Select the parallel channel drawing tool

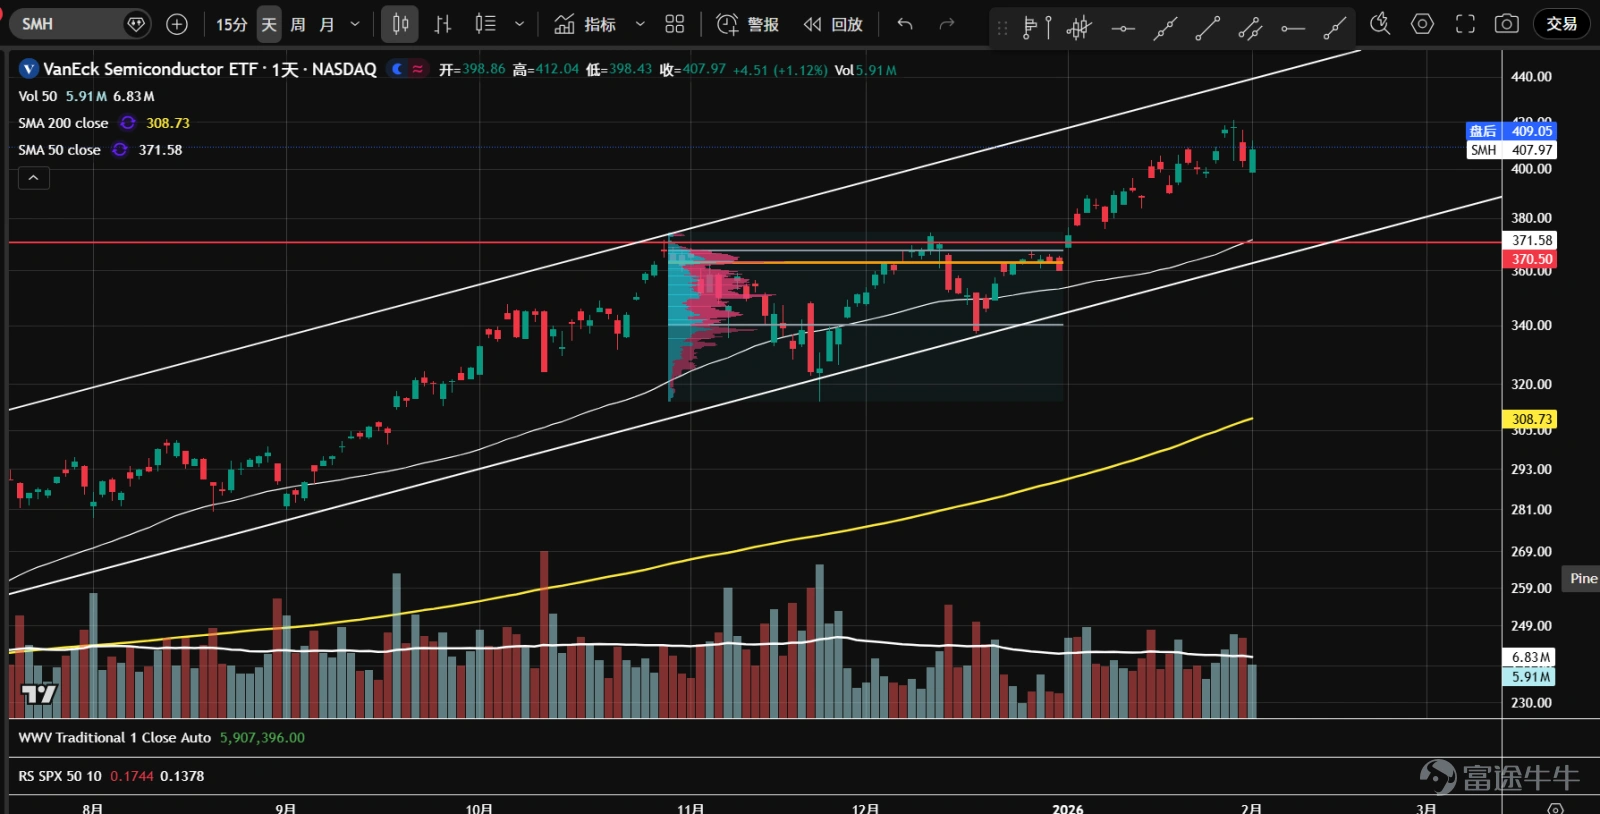point(1250,27)
